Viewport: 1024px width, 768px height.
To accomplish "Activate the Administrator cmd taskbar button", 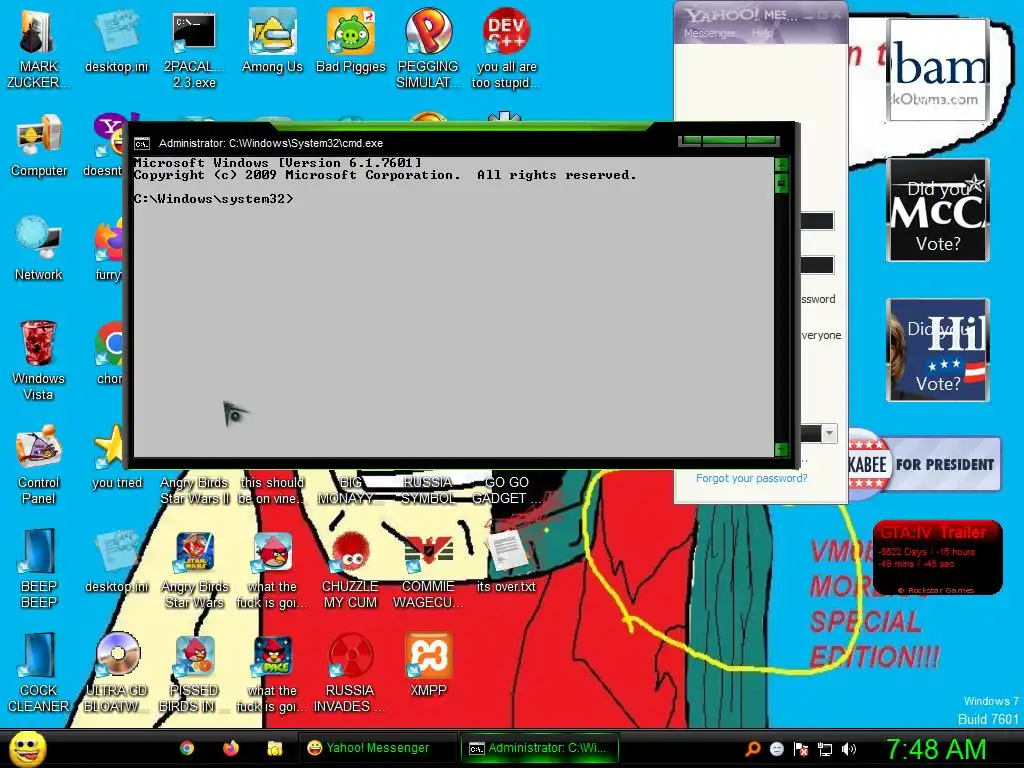I will tap(539, 748).
